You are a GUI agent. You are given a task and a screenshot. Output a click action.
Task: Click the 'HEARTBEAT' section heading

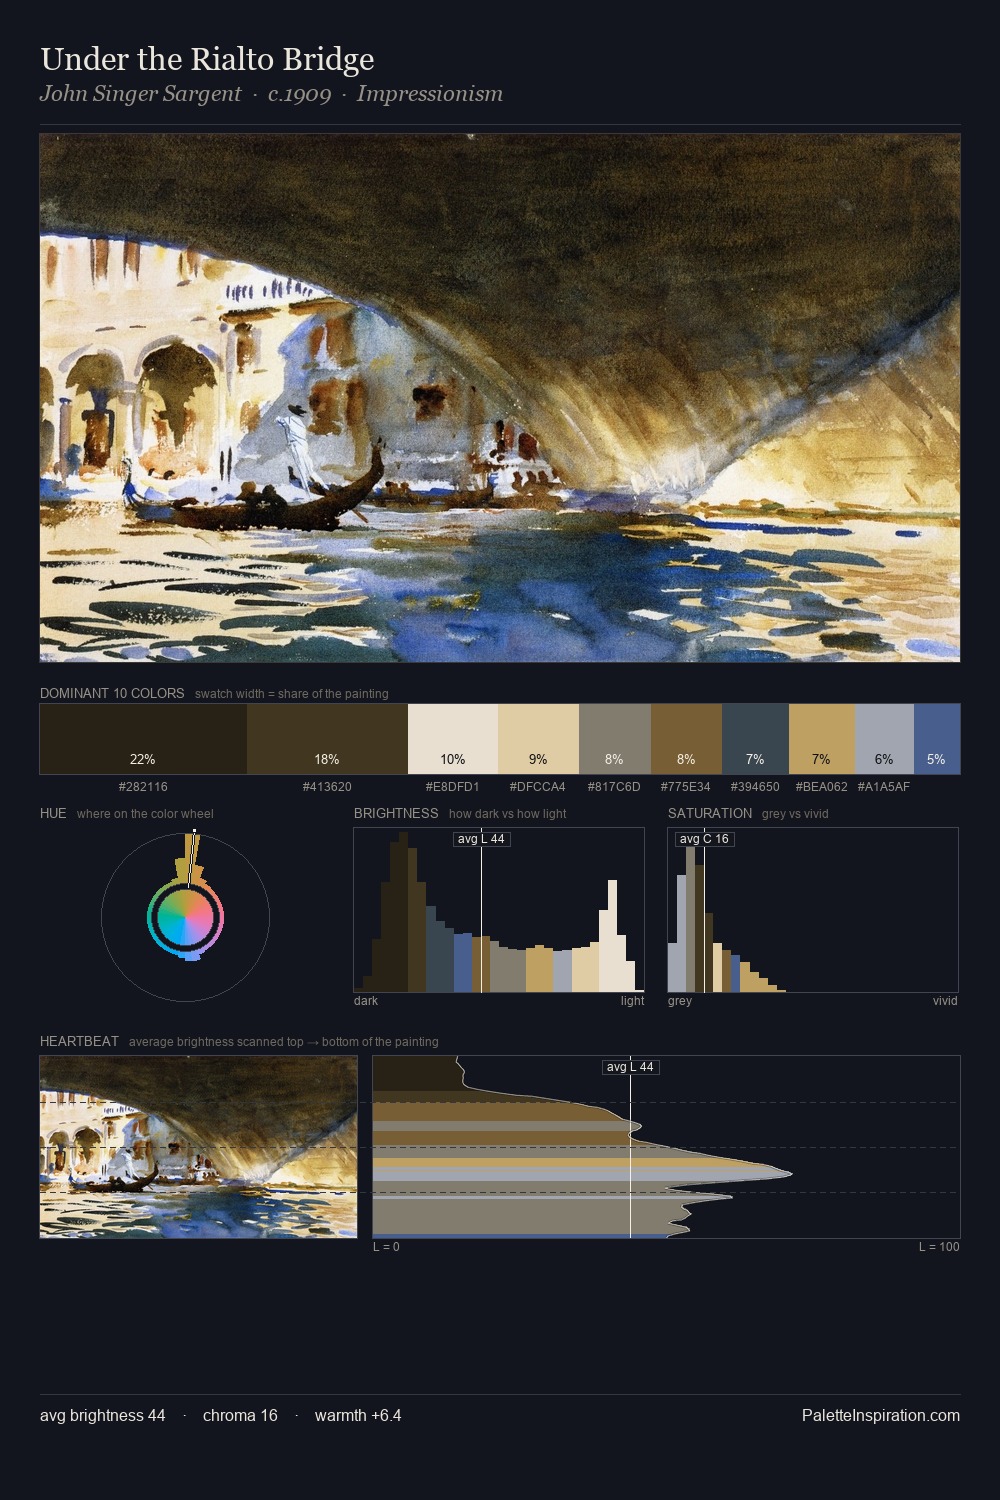coord(79,1041)
